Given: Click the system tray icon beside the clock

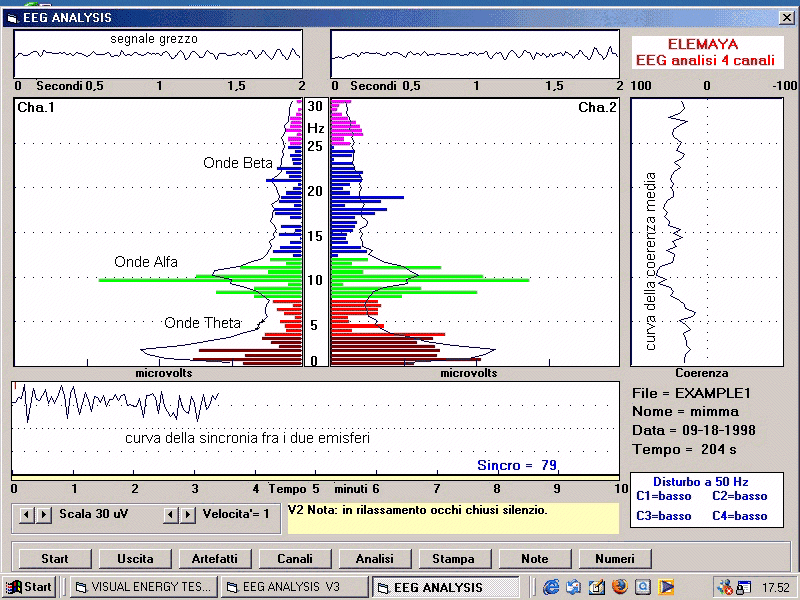Looking at the screenshot, I should coord(744,587).
